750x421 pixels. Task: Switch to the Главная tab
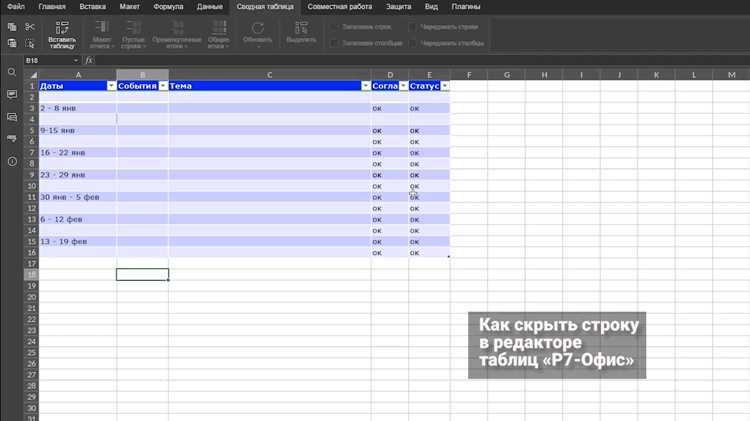[52, 7]
